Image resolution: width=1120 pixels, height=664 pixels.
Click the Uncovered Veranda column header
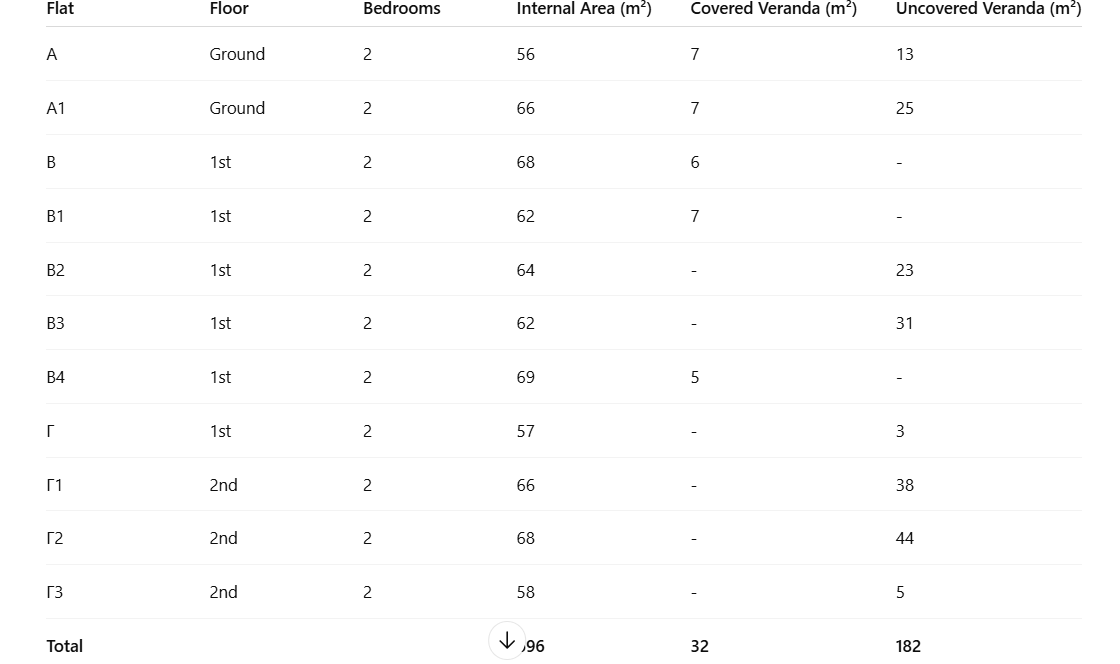click(987, 9)
